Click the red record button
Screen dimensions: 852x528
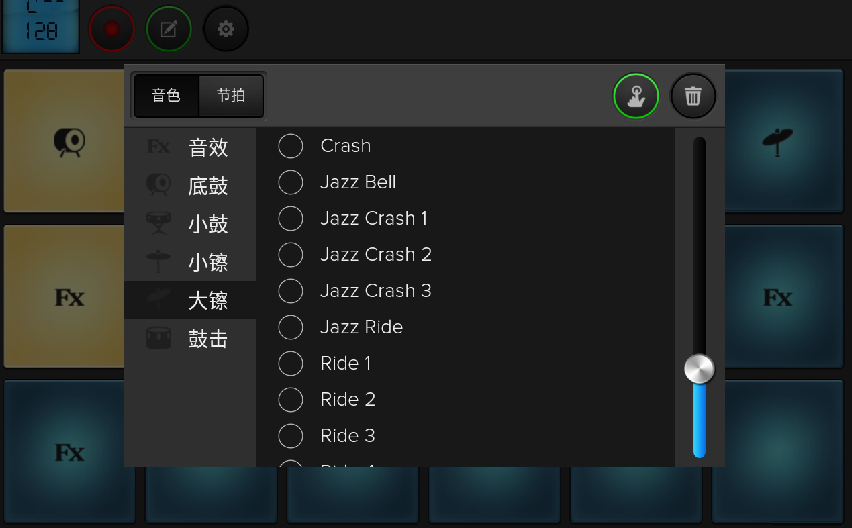coord(111,29)
